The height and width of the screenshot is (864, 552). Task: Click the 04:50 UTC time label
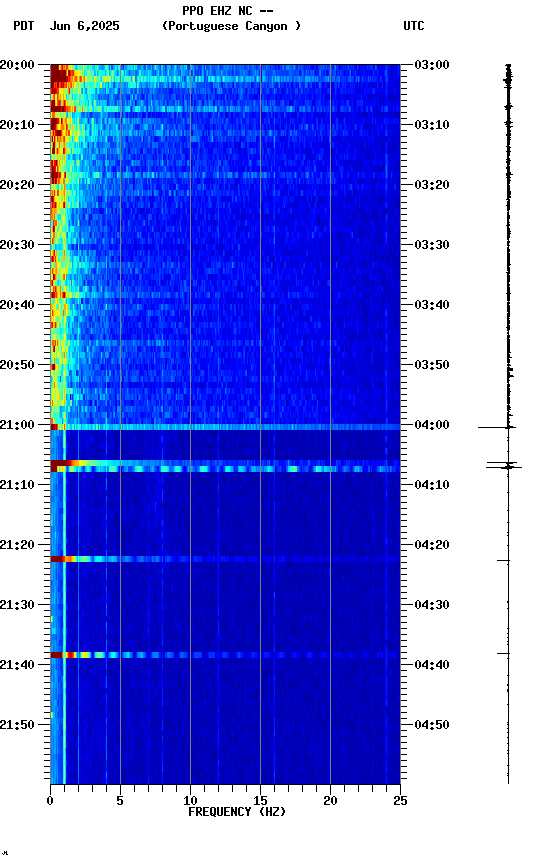432,725
